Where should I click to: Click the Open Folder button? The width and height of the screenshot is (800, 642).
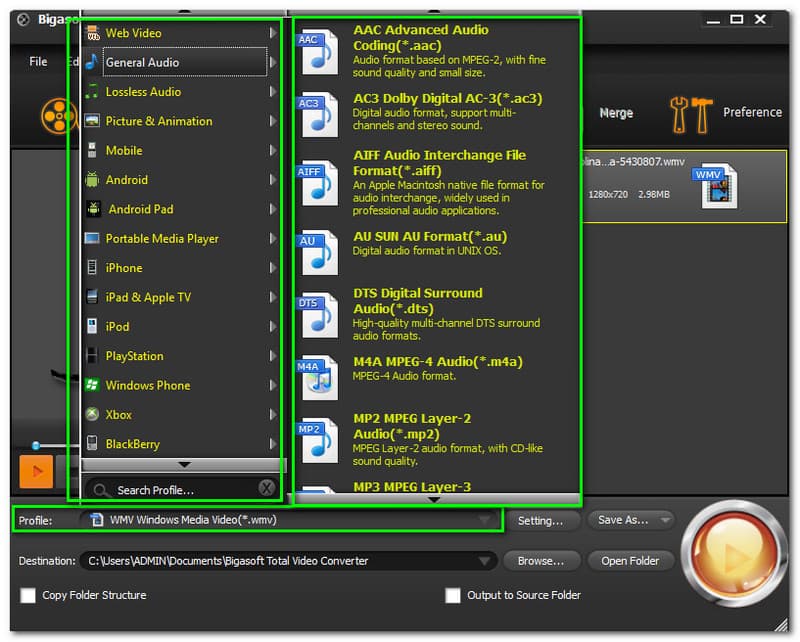630,561
